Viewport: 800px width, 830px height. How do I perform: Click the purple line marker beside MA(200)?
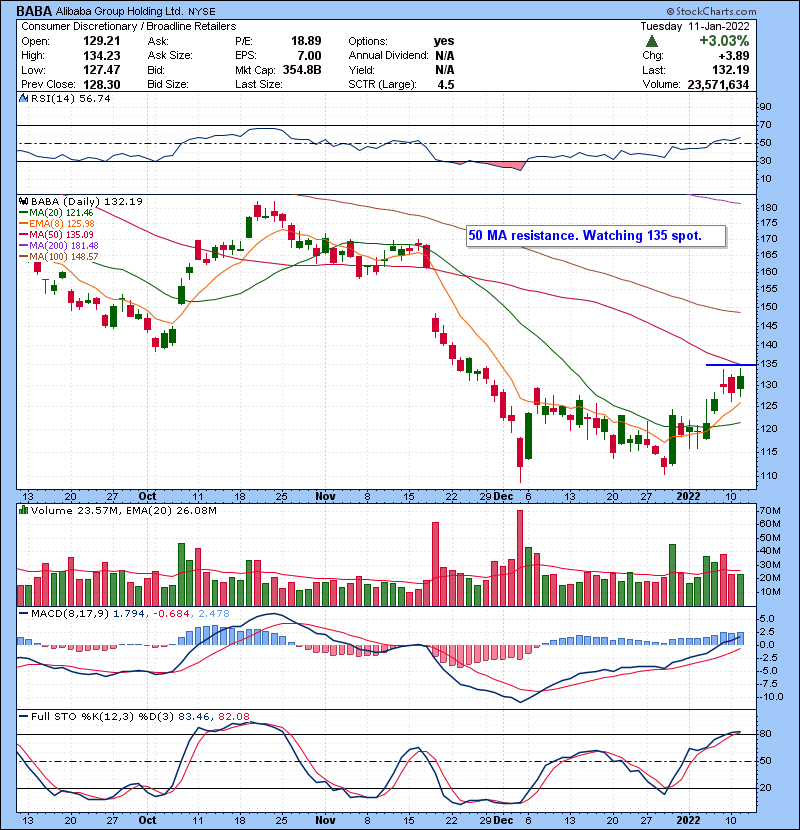pos(23,246)
